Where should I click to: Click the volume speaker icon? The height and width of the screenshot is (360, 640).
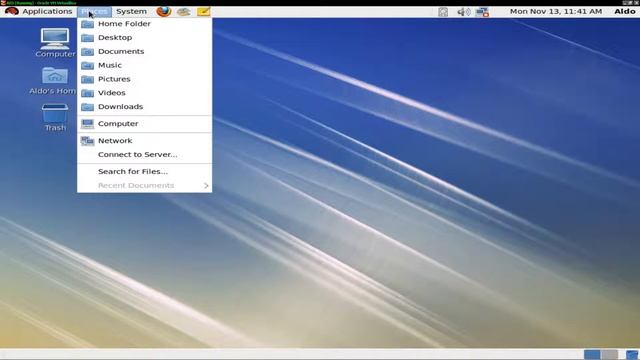point(463,12)
